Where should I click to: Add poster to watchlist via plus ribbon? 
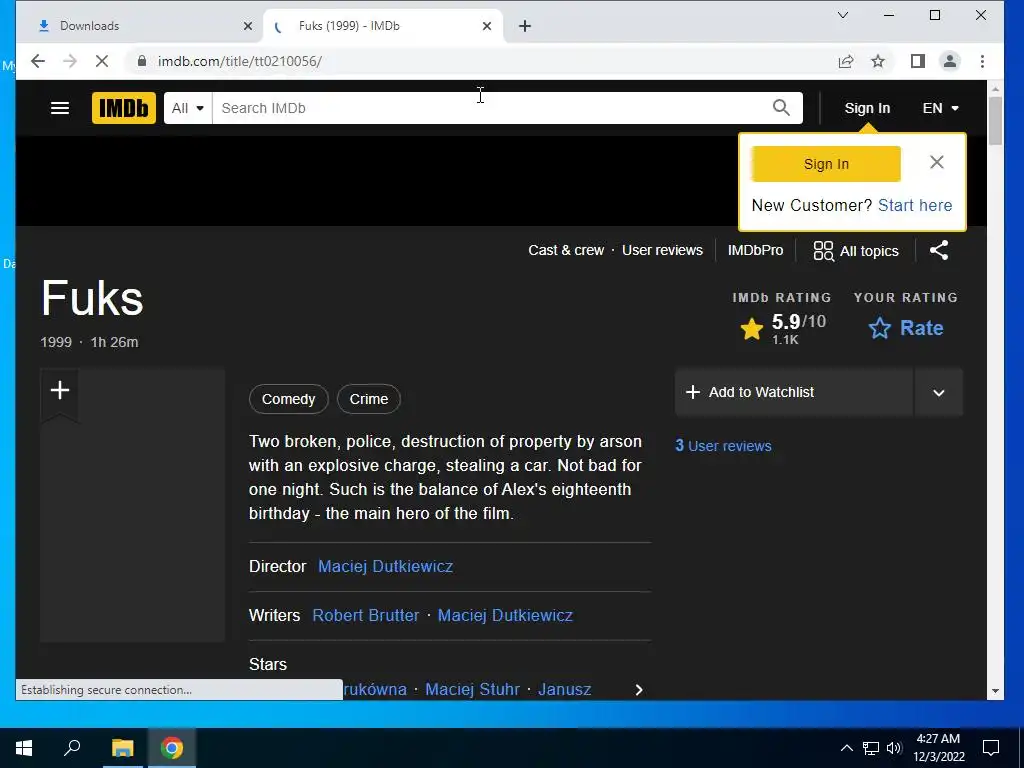click(59, 391)
